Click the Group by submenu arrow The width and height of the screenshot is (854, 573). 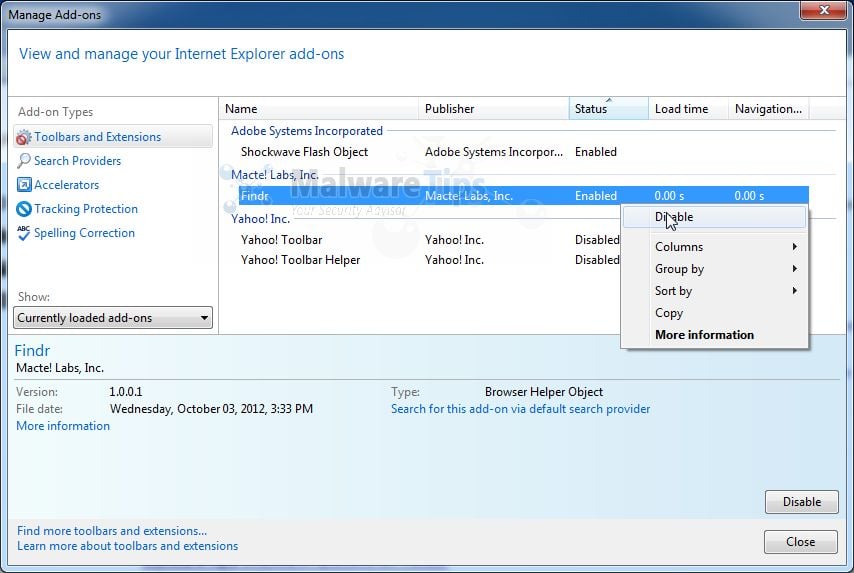pyautogui.click(x=795, y=269)
